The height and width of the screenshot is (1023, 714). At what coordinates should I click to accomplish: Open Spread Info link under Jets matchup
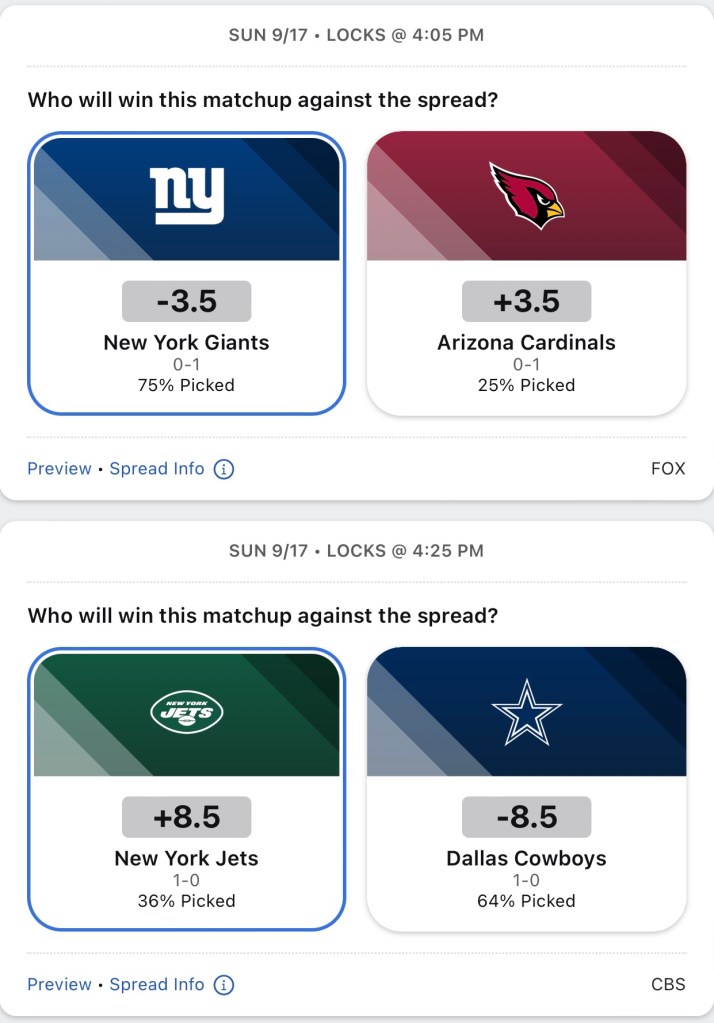(157, 985)
